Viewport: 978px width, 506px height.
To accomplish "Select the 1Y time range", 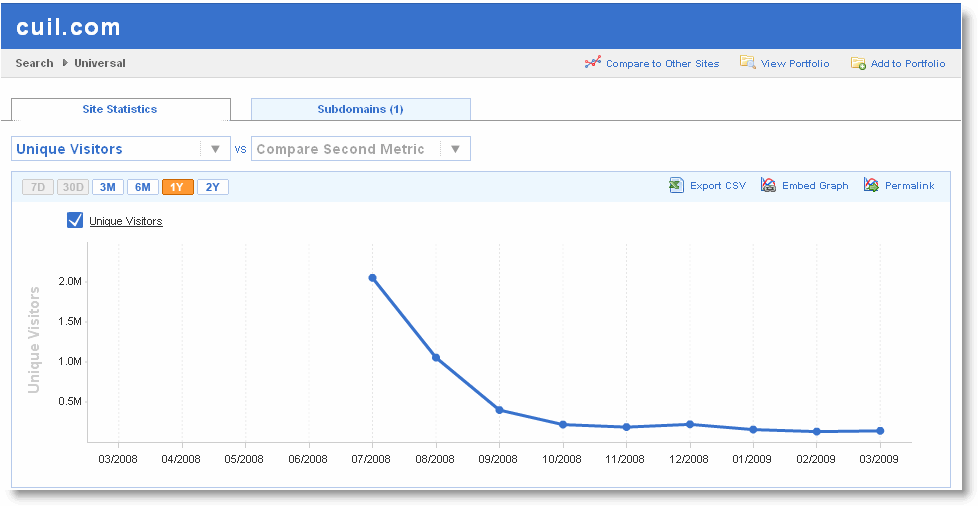I will pos(178,187).
